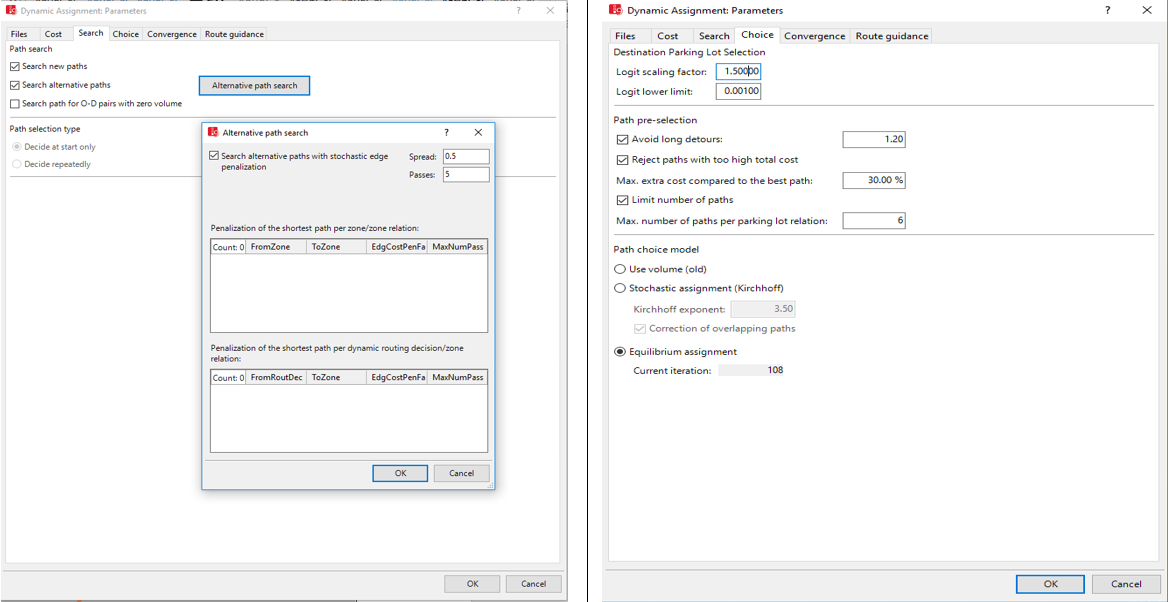Click MaxNumPass header in zone/zone table
Screen dimensions: 1168x602
pos(457,247)
